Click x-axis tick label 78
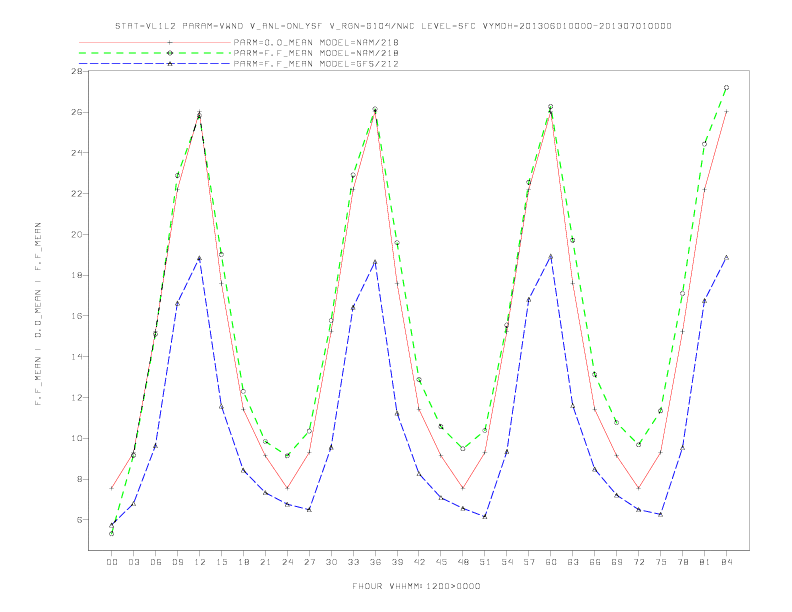The image size is (792, 612). click(683, 562)
